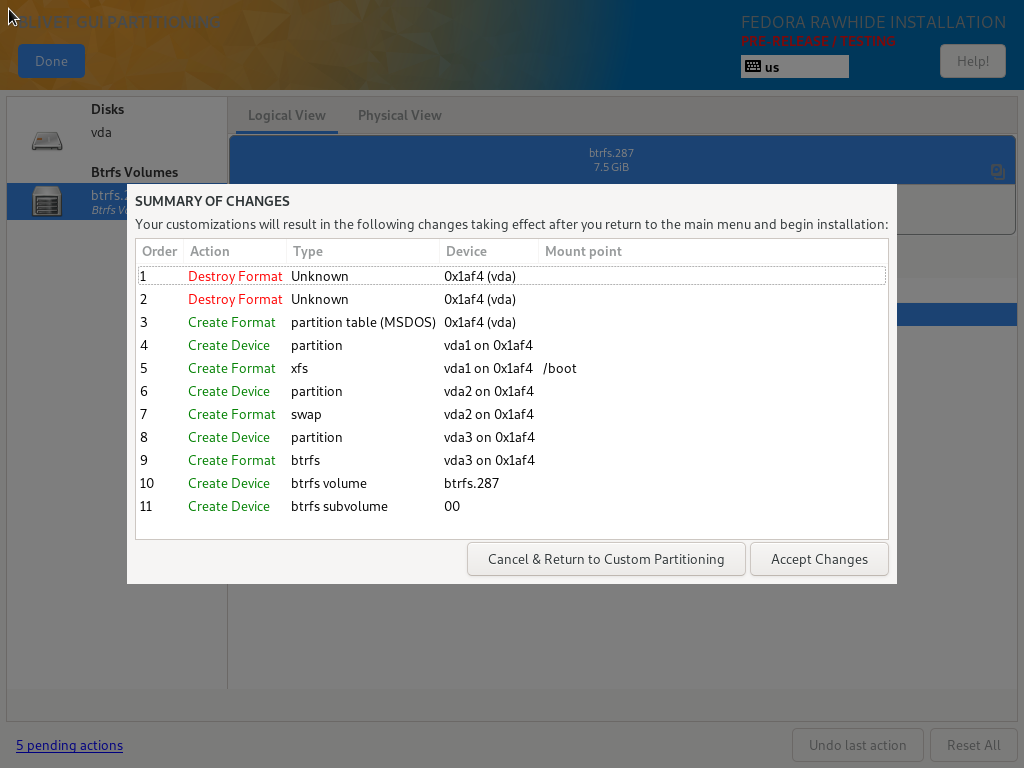Screen dimensions: 1024x768
Task: Click the Btrfs Volumes section heading
Action: click(x=135, y=172)
